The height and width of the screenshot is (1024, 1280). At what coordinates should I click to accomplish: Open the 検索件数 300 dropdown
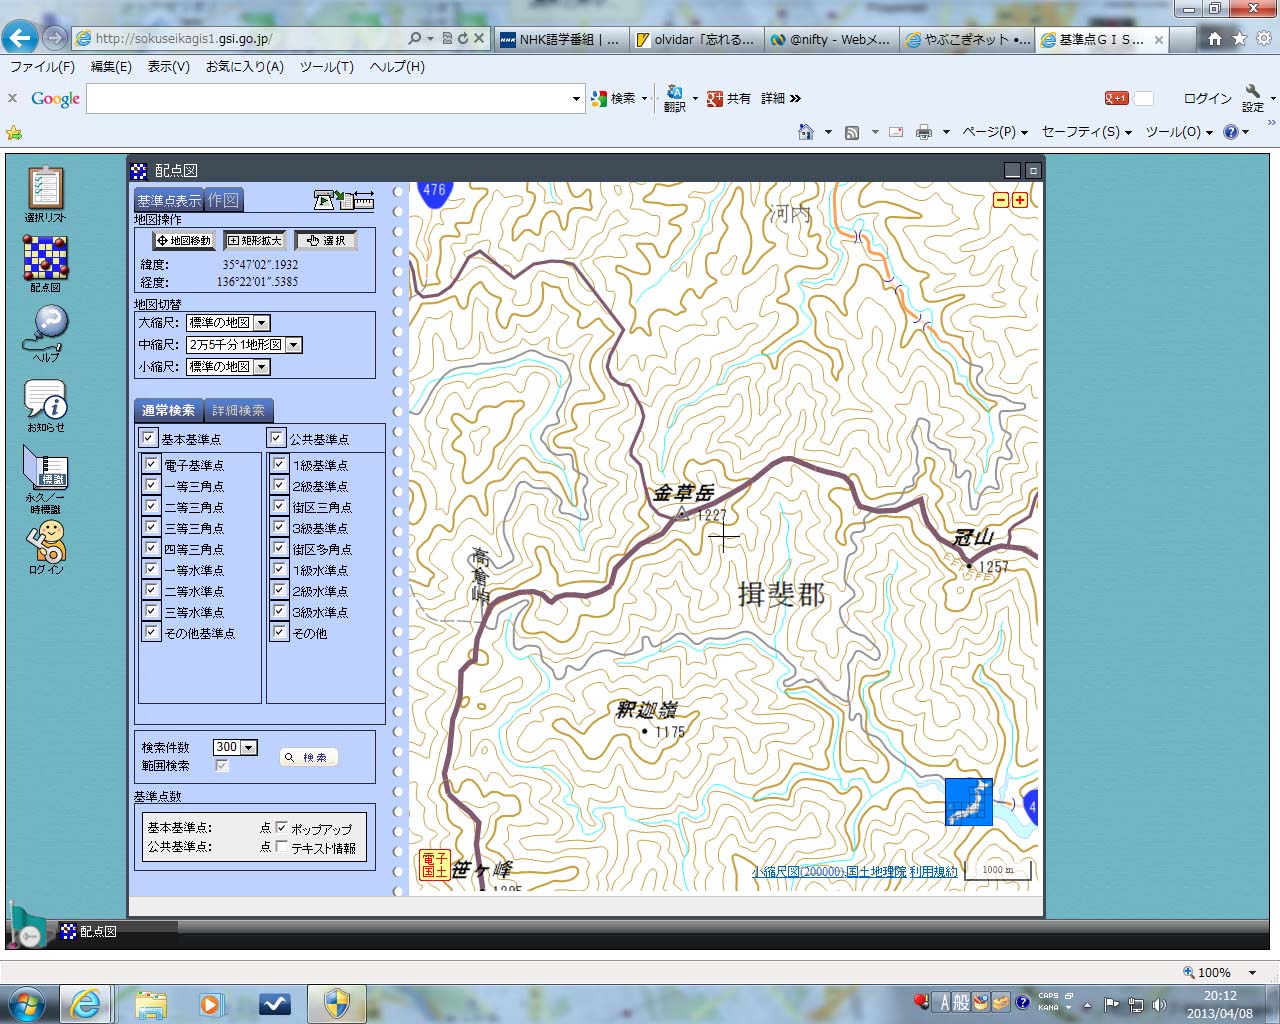pos(249,747)
